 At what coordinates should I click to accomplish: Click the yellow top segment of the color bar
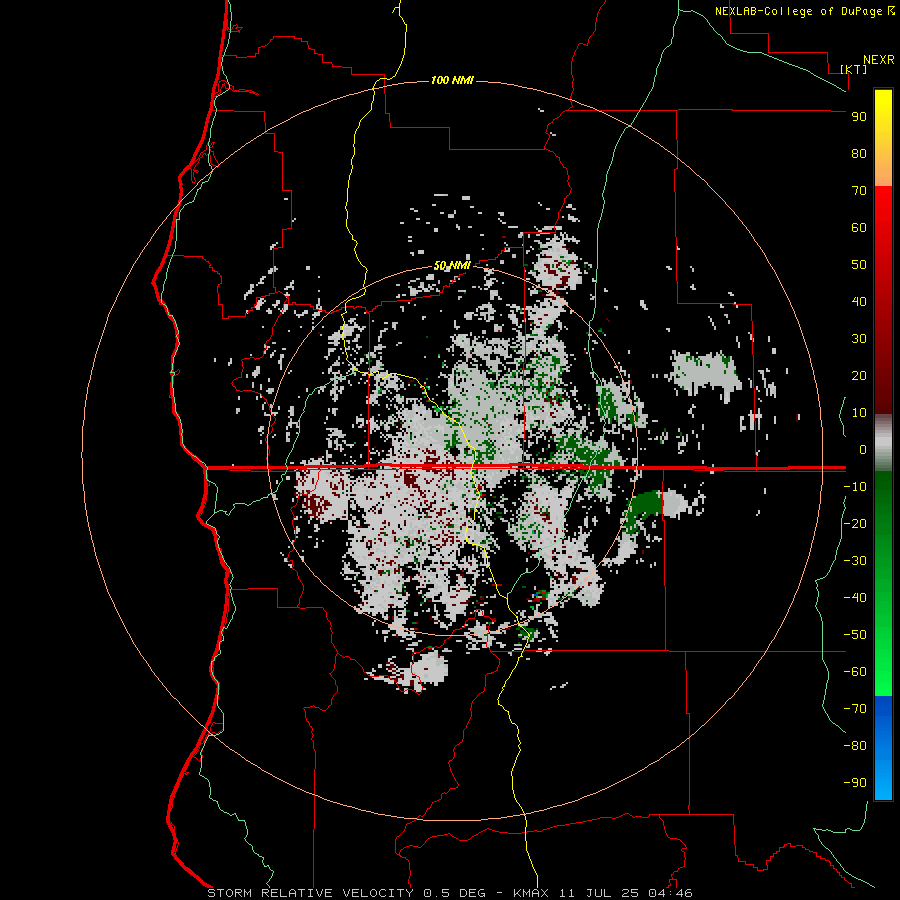883,138
